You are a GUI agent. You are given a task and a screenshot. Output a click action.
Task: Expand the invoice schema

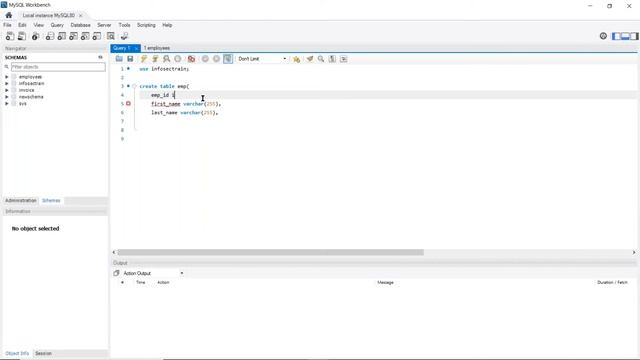pyautogui.click(x=7, y=90)
